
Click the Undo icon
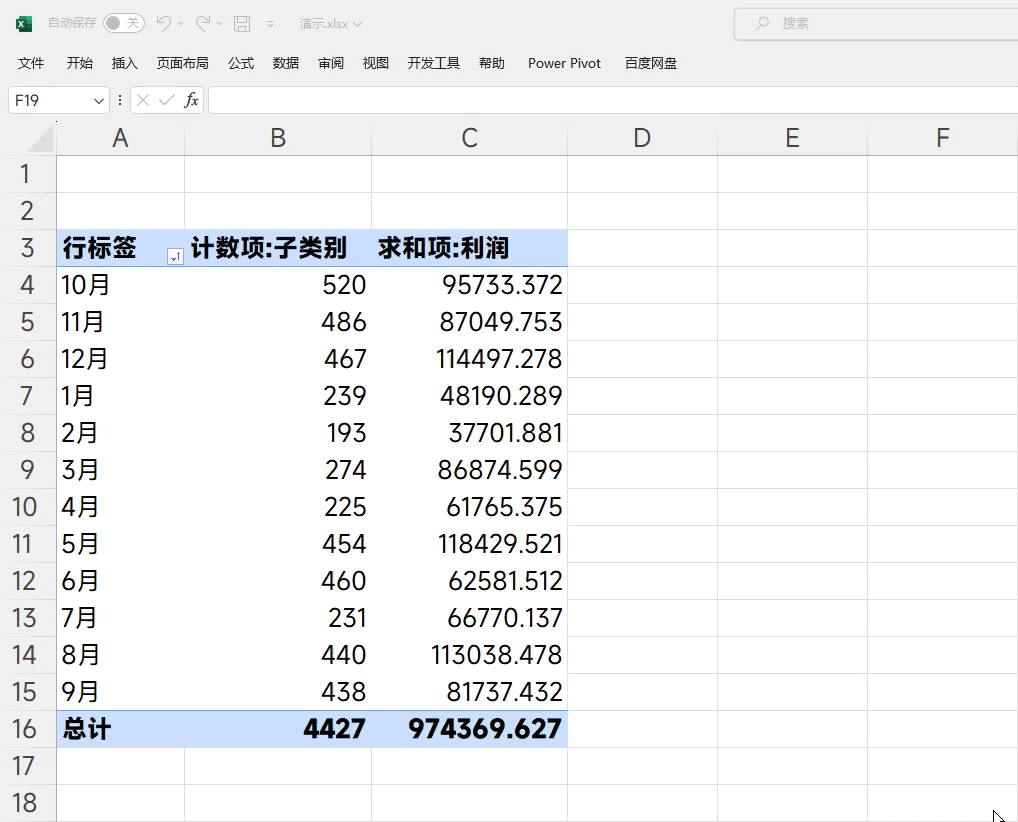coord(165,22)
